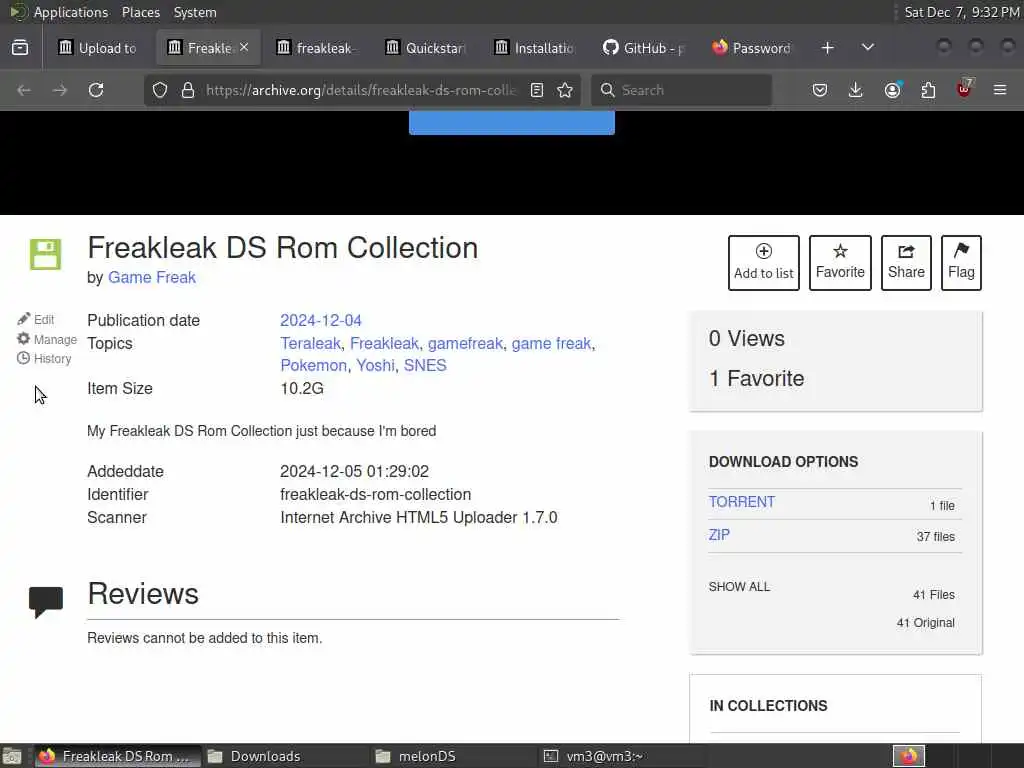Download the TORRENT option
The height and width of the screenshot is (768, 1024).
[x=742, y=502]
